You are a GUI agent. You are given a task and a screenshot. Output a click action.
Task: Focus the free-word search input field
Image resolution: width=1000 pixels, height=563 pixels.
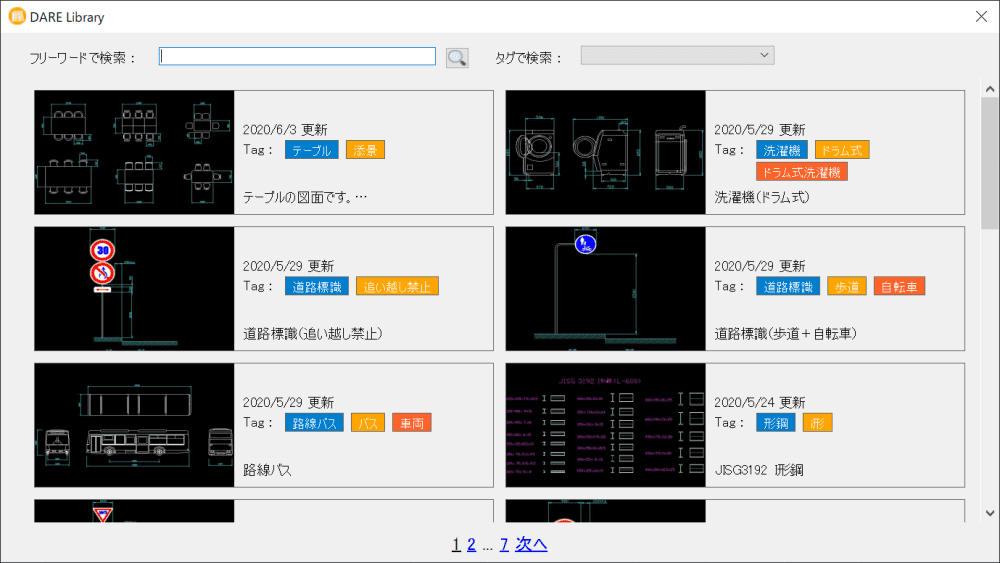pos(297,56)
